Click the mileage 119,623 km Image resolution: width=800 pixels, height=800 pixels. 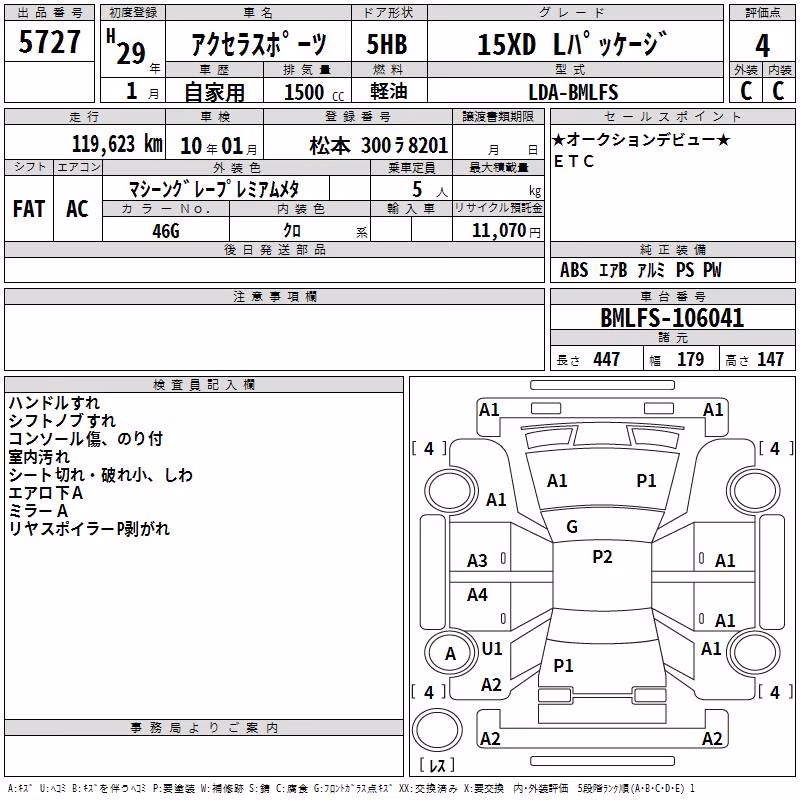(117, 144)
